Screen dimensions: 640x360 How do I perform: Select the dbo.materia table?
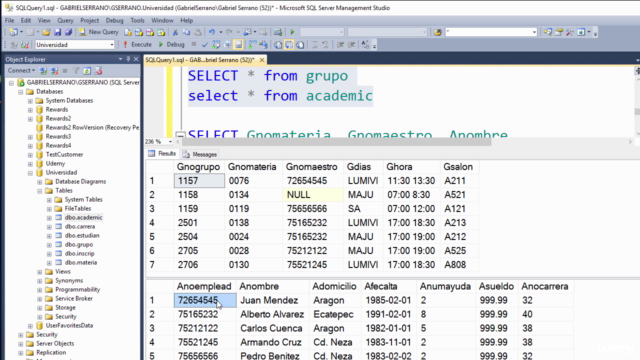click(81, 262)
